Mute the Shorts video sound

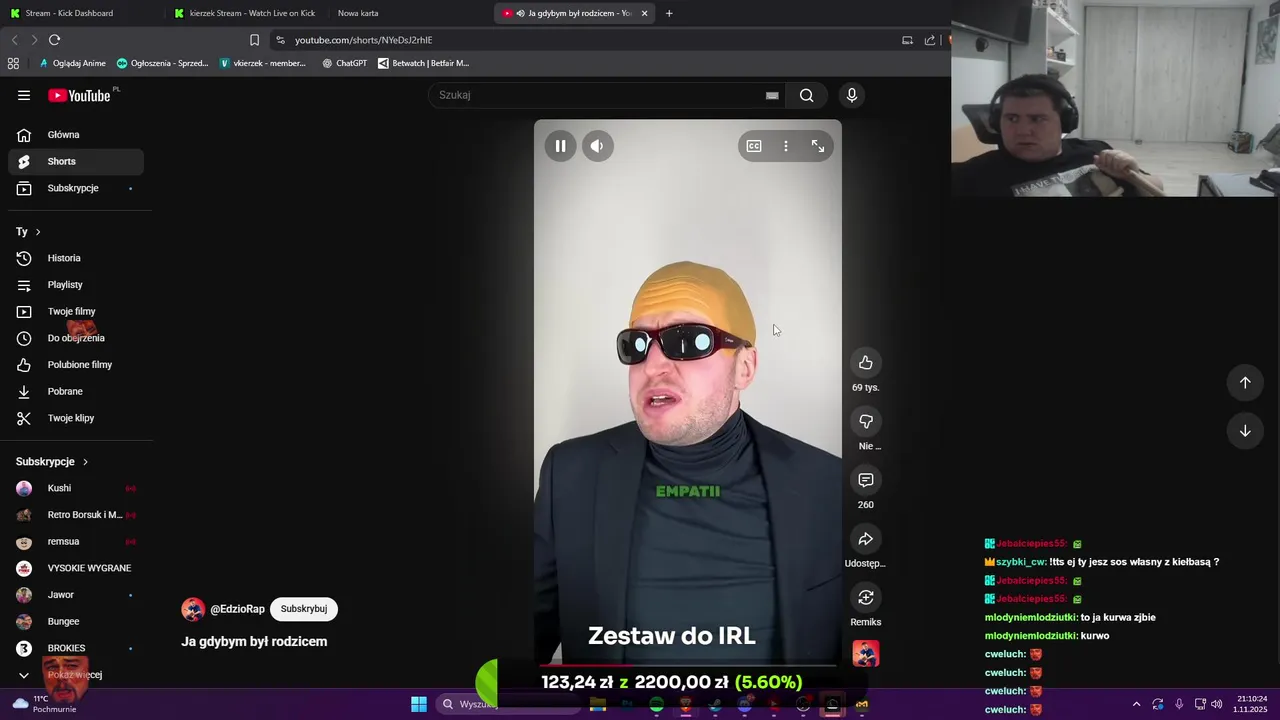coord(597,146)
